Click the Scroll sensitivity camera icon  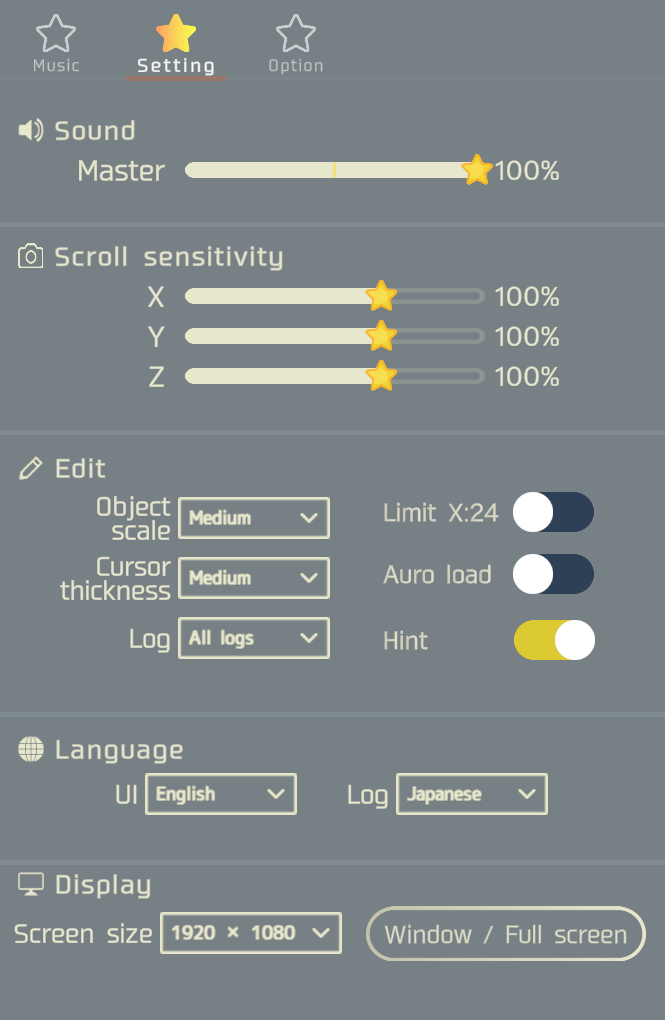[31, 256]
